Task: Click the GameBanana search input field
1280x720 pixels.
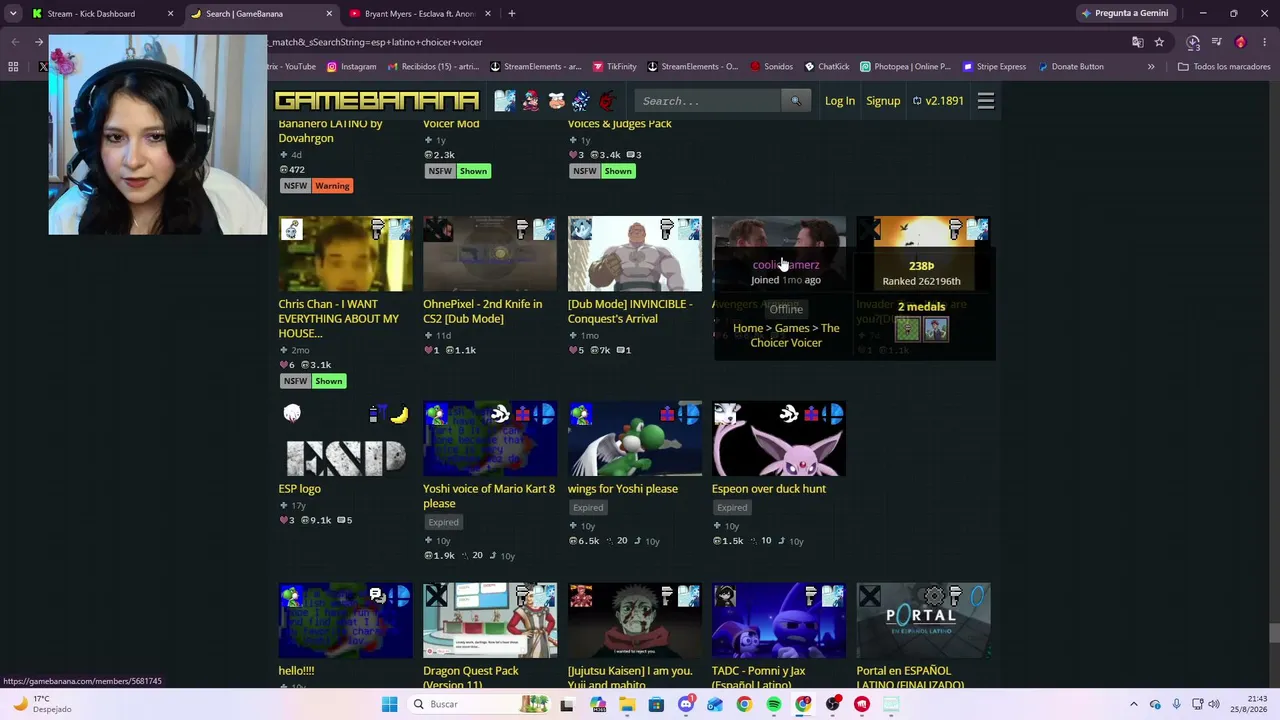Action: [x=707, y=101]
